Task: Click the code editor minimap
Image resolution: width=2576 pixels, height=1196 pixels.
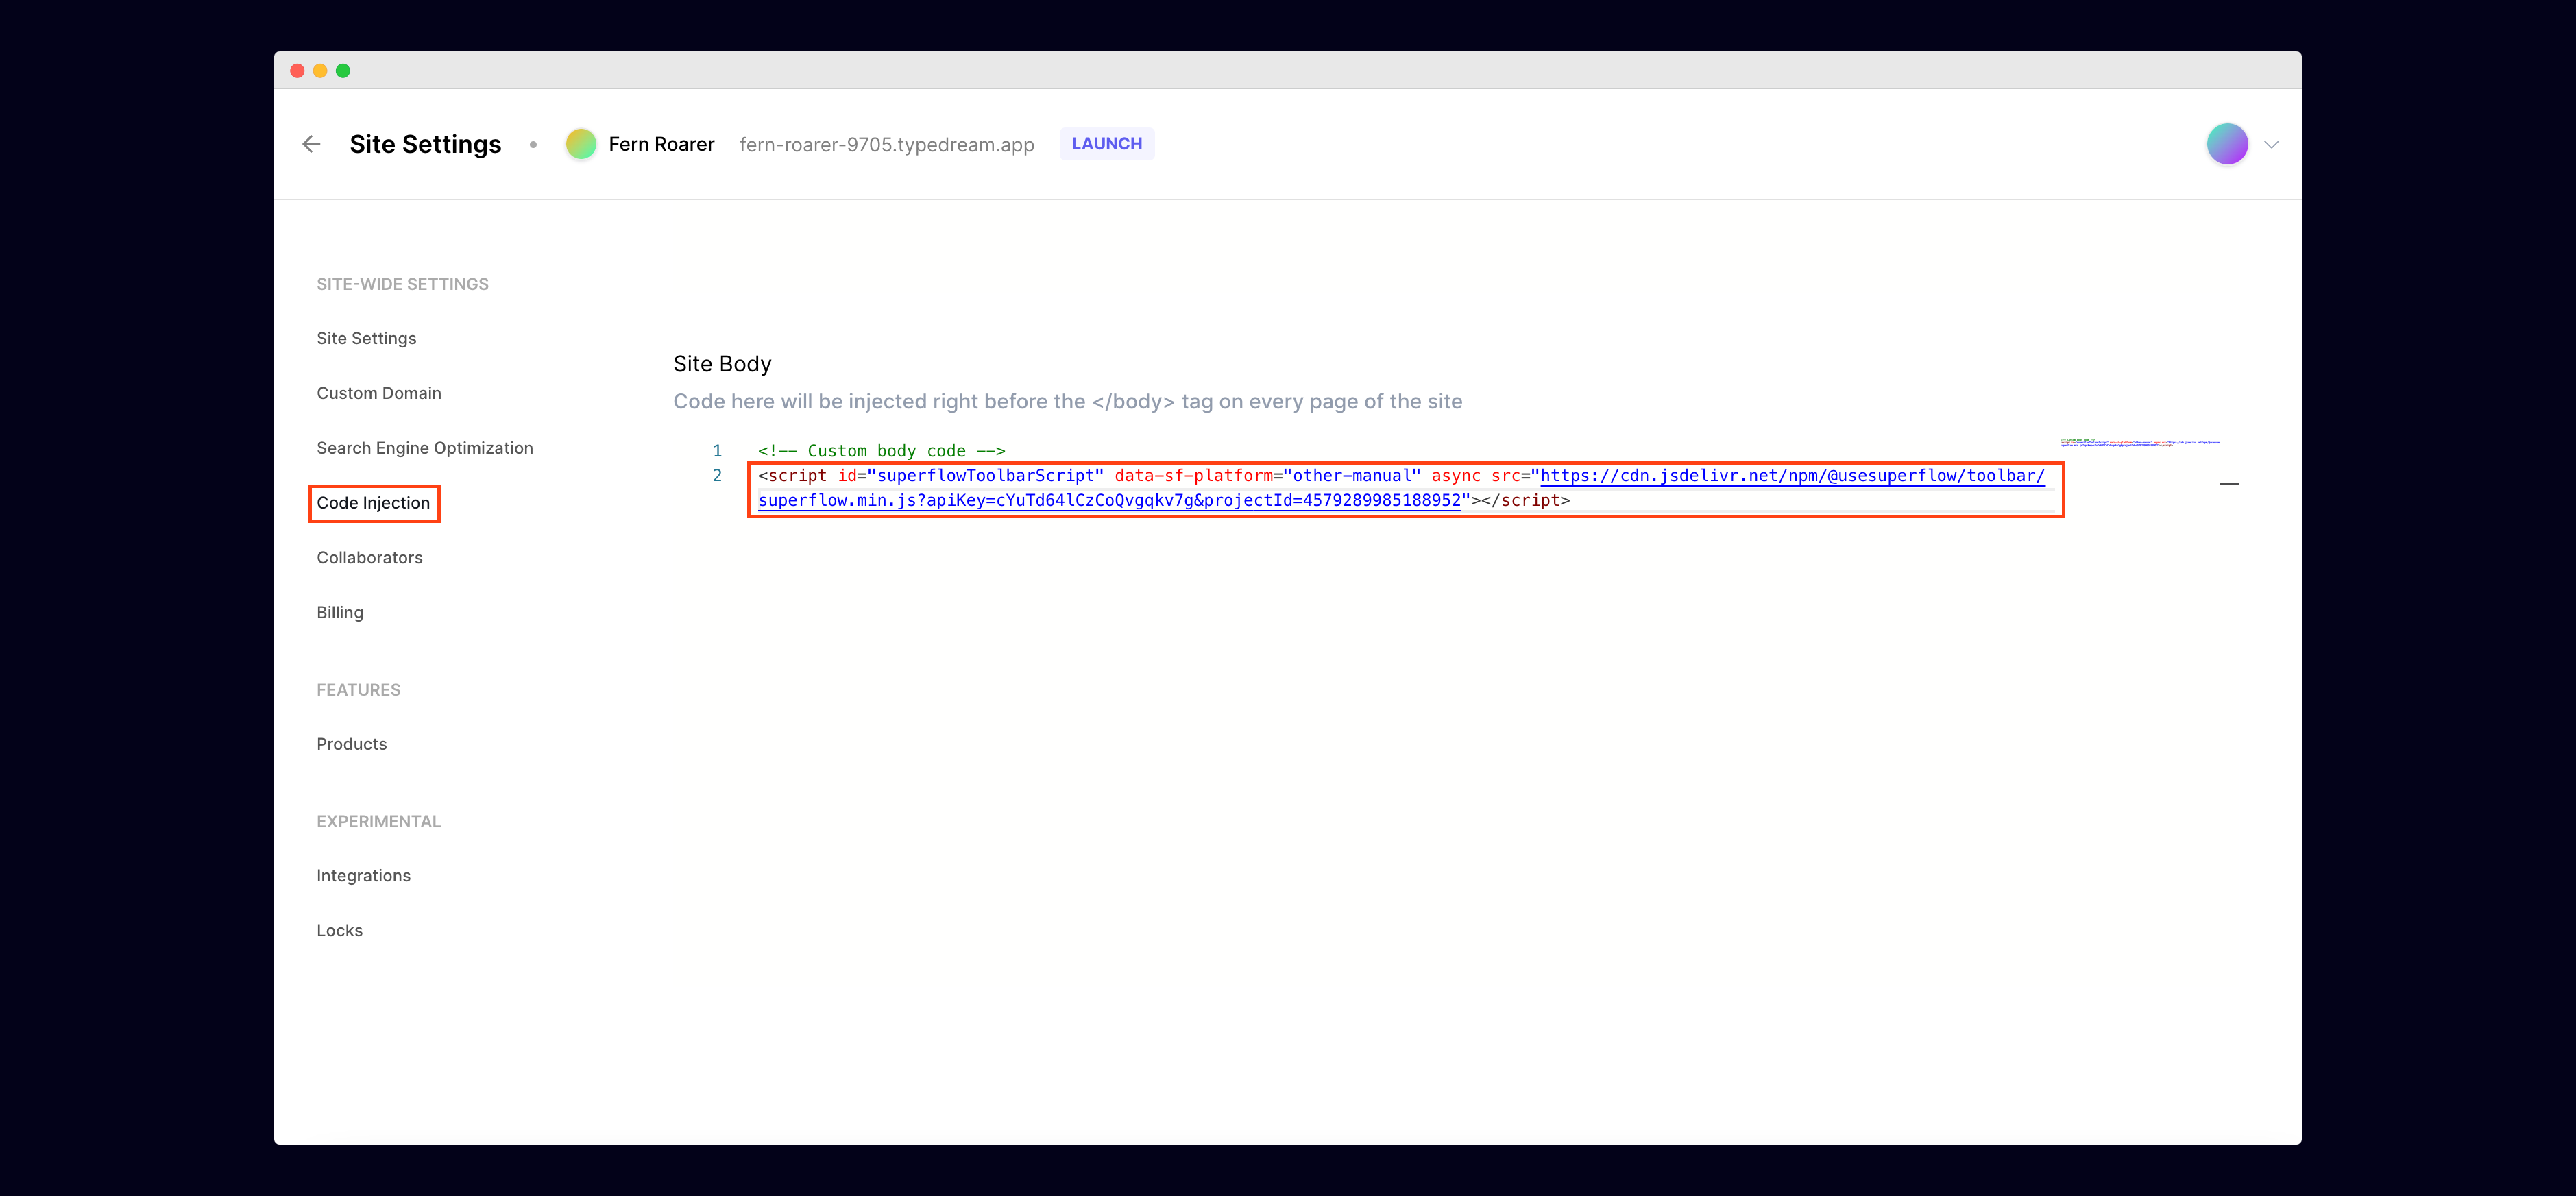Action: coord(2139,442)
